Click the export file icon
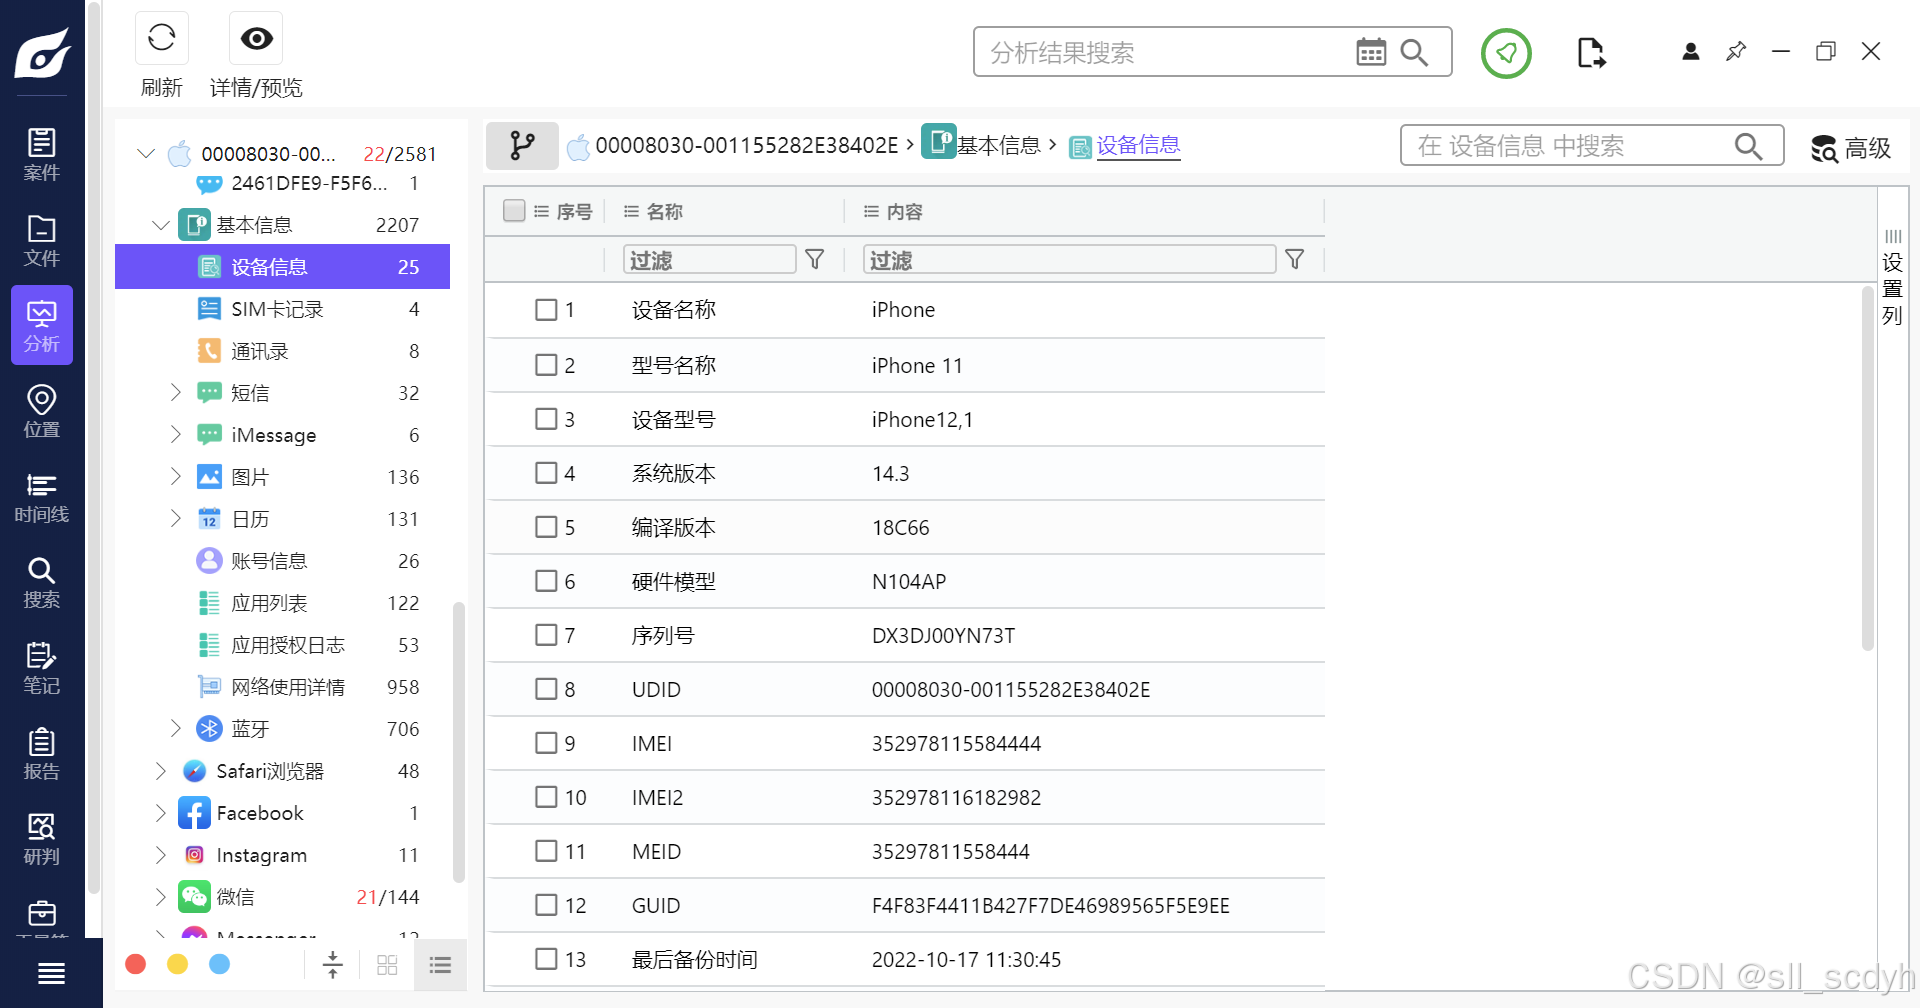Viewport: 1920px width, 1008px height. [1591, 52]
